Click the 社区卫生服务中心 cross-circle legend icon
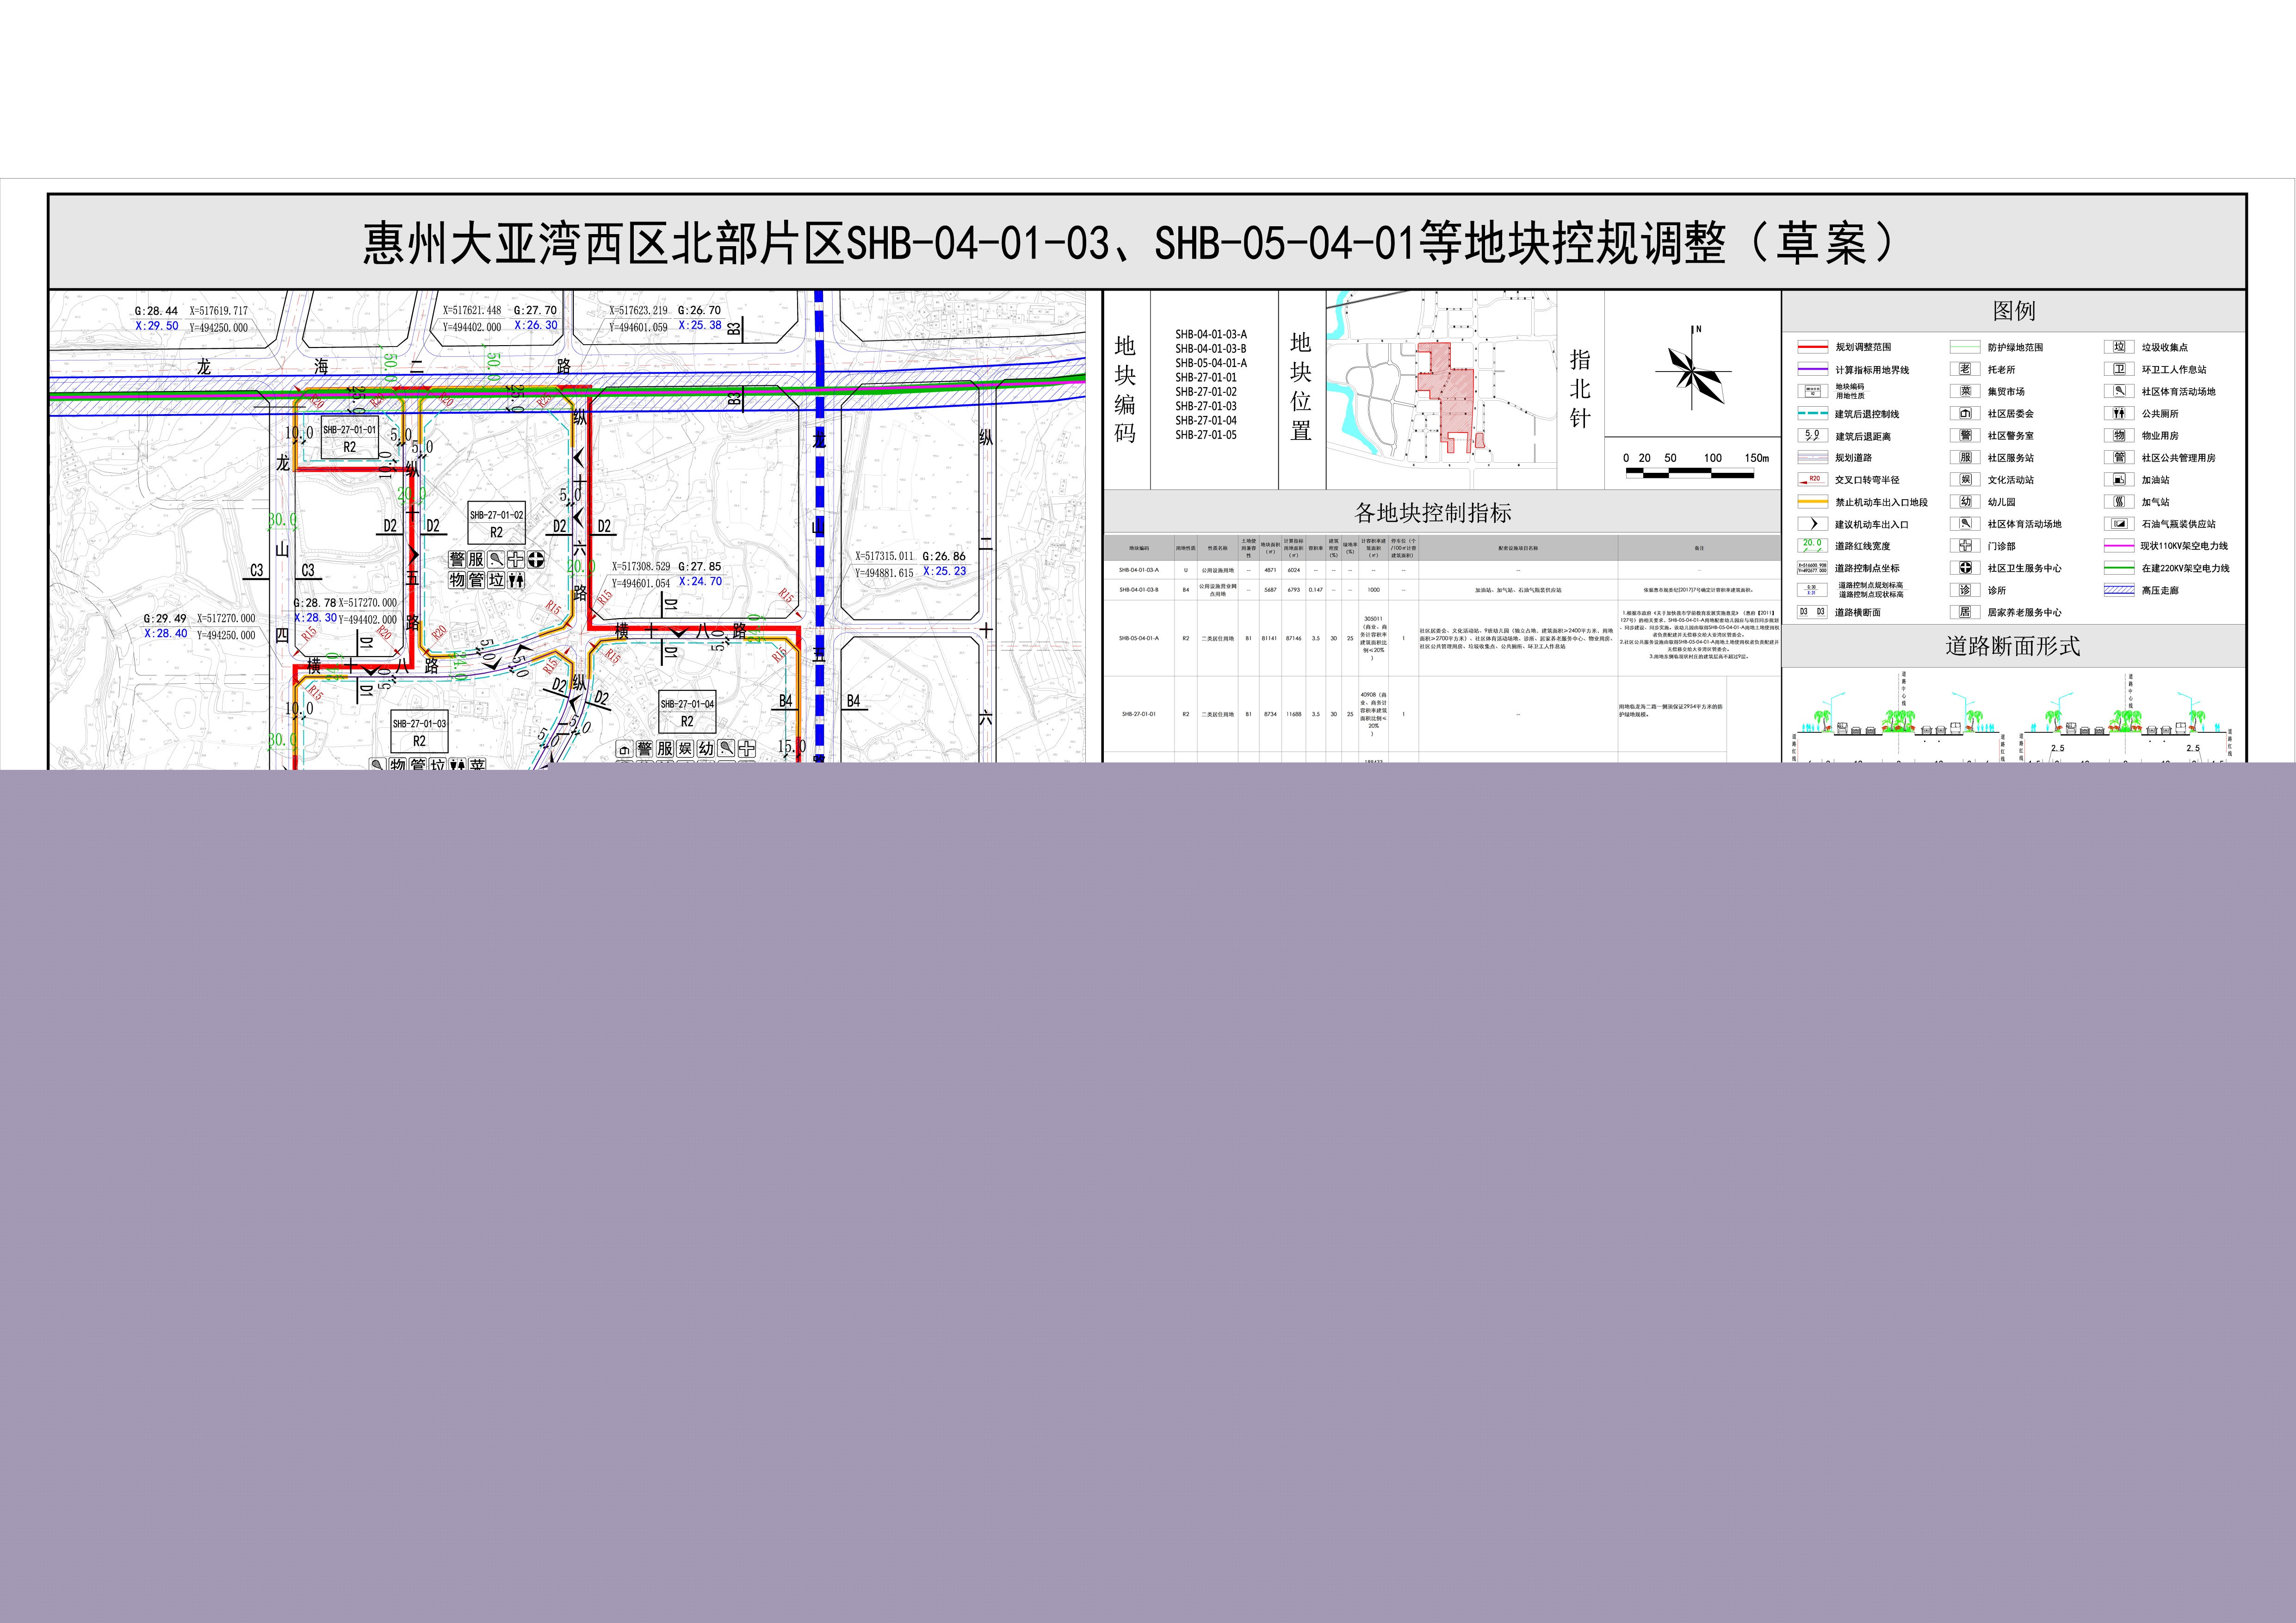Image resolution: width=2296 pixels, height=1623 pixels. (1965, 568)
